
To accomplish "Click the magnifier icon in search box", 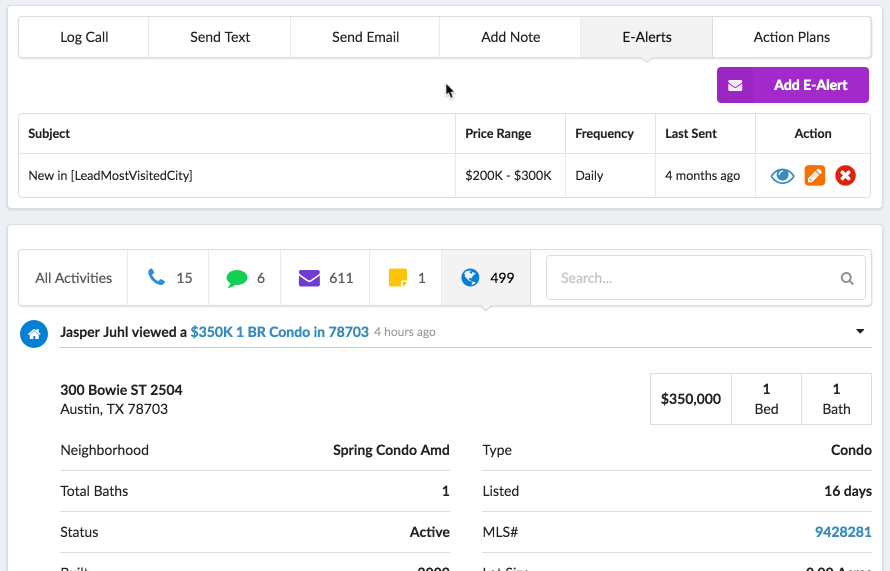I will (847, 279).
